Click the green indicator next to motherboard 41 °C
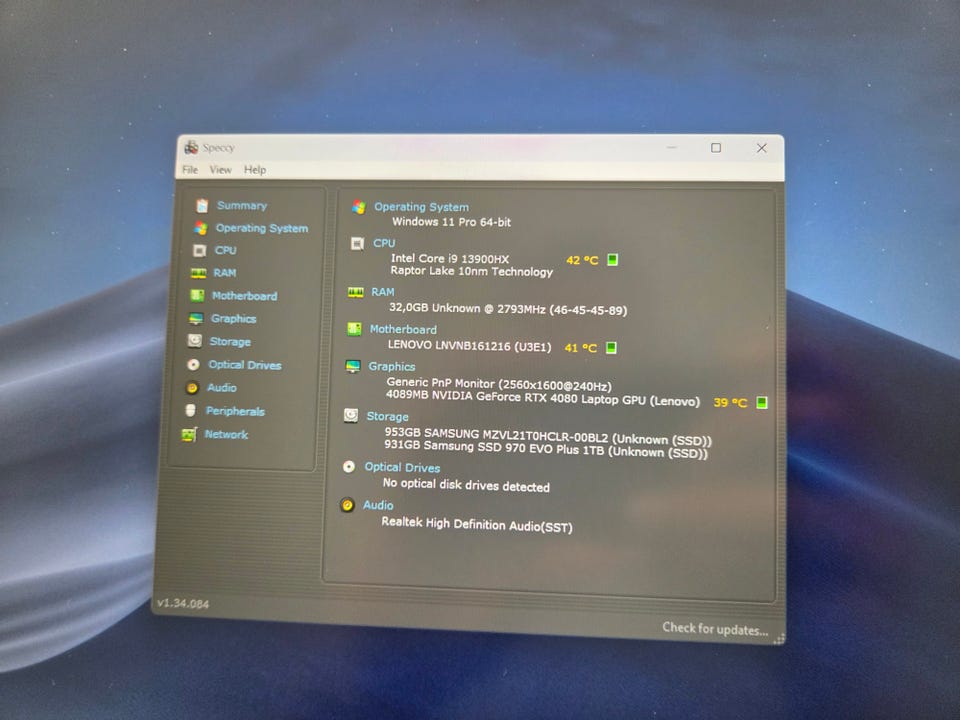Image resolution: width=960 pixels, height=720 pixels. [611, 348]
